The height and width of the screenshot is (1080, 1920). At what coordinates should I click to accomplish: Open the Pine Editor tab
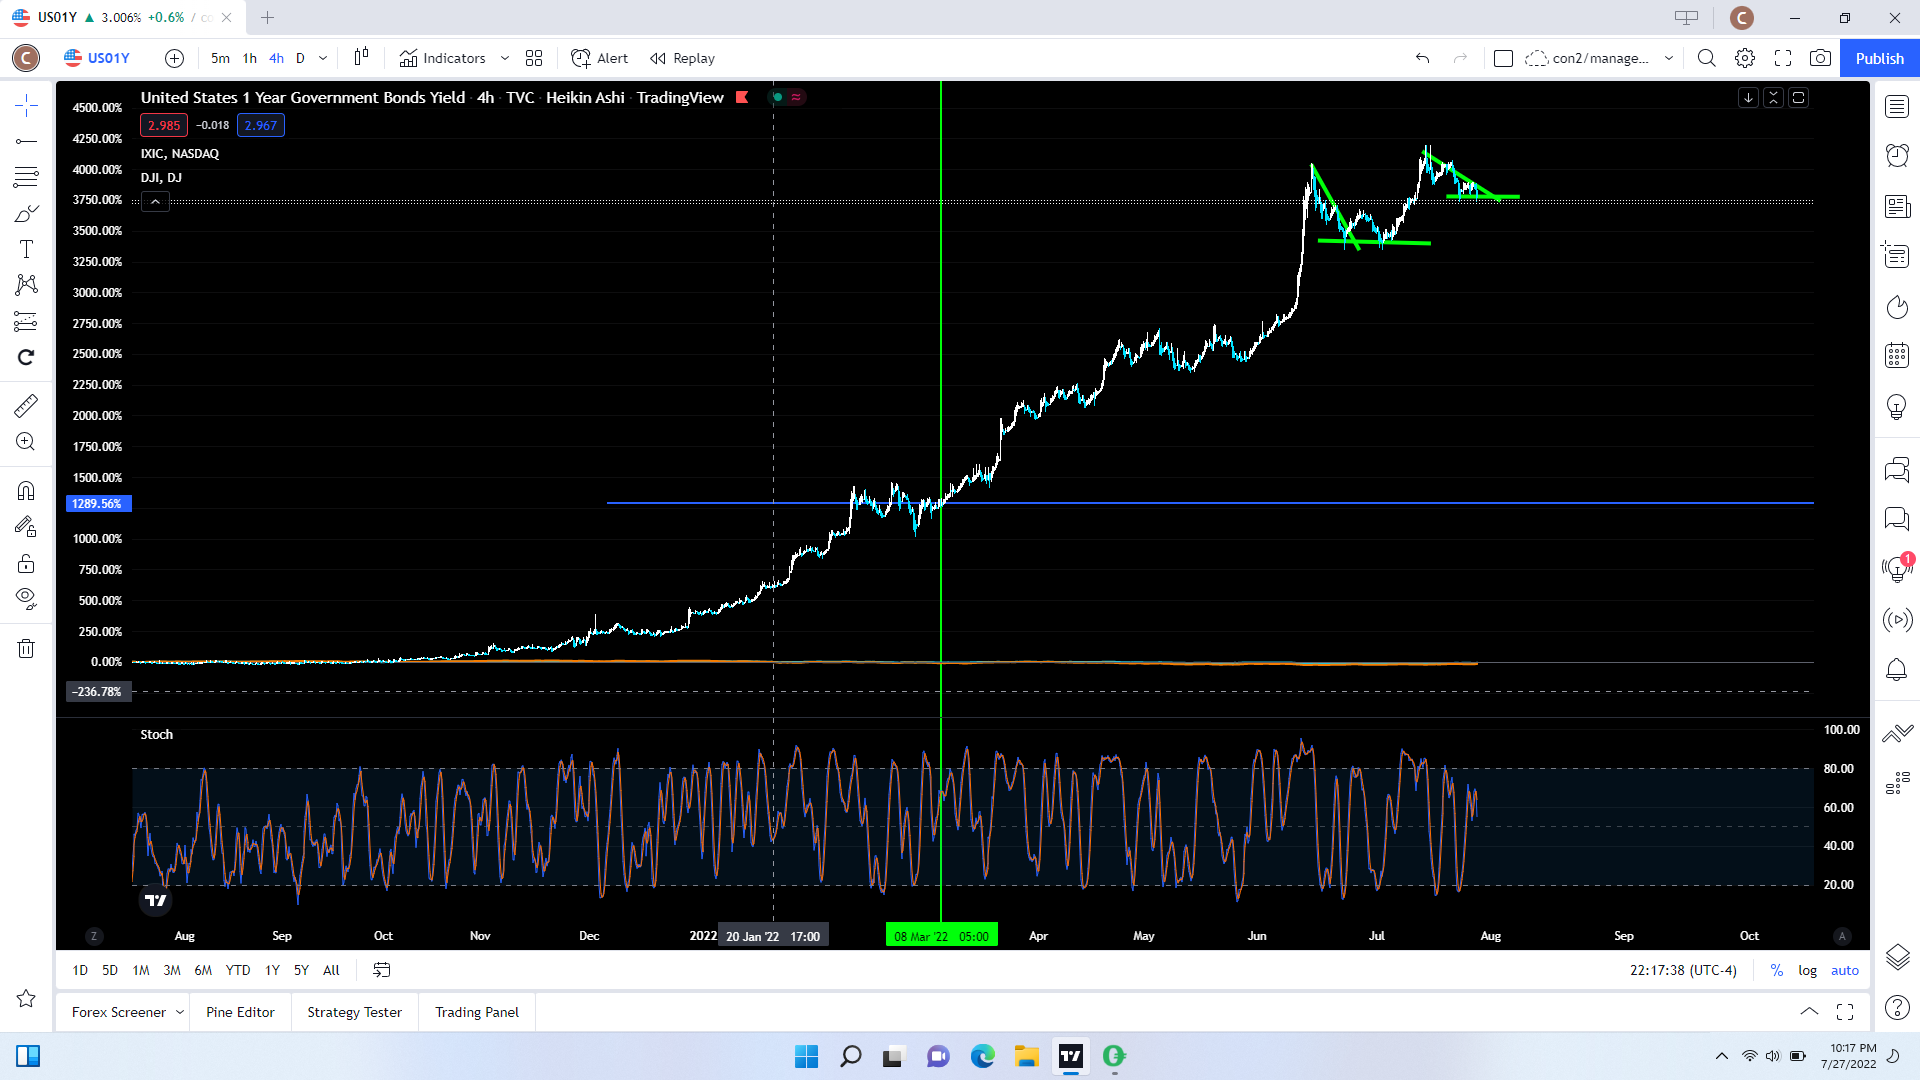click(x=240, y=1012)
